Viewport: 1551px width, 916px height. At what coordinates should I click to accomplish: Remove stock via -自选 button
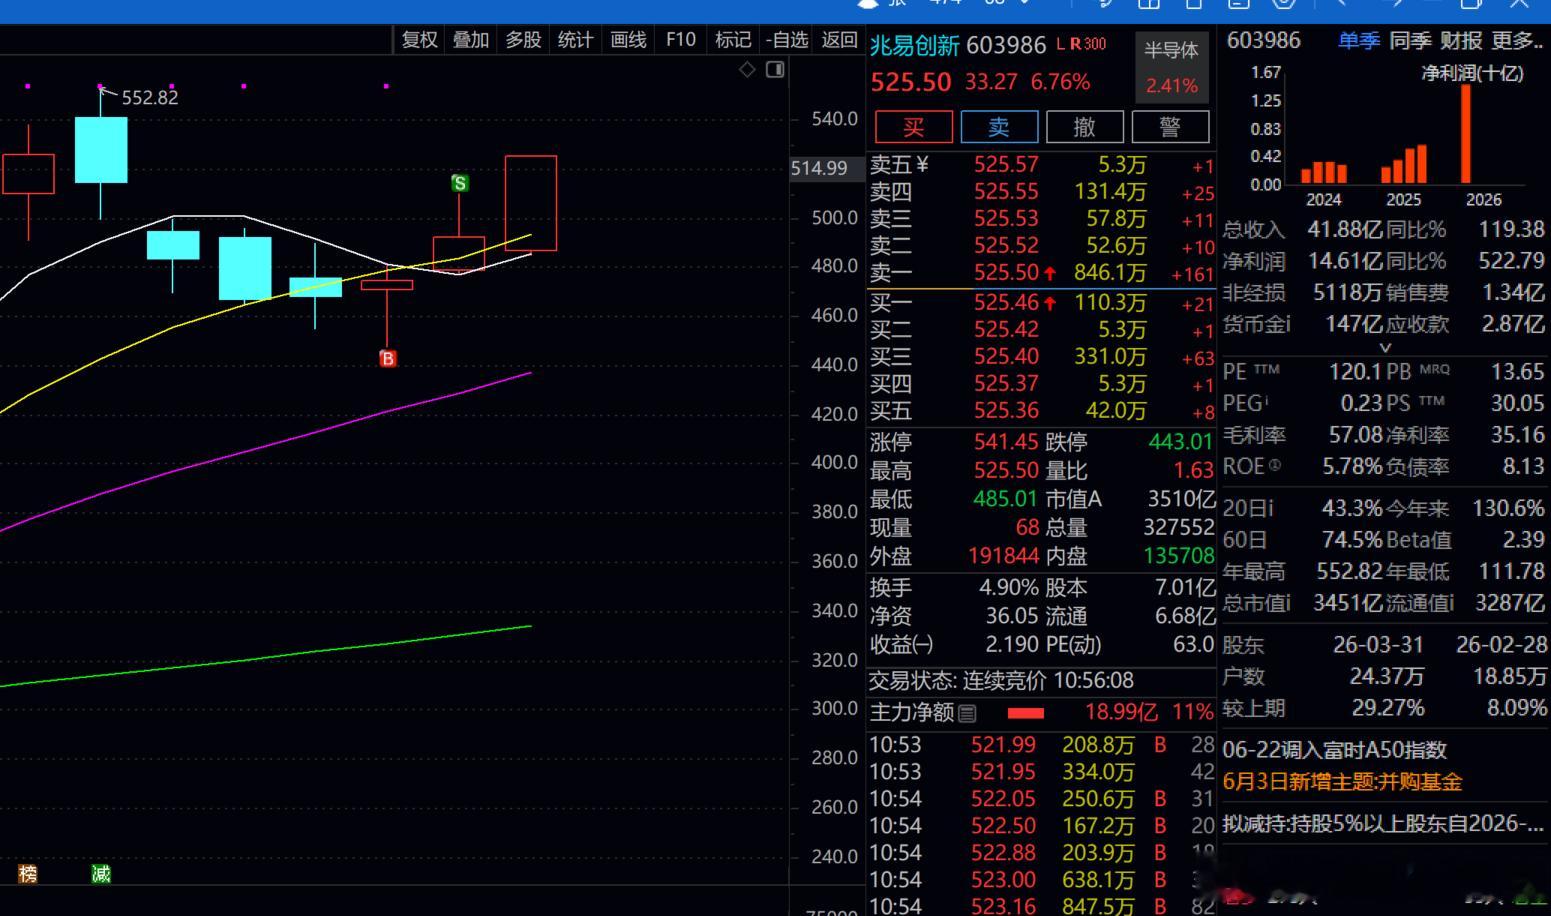tap(787, 40)
